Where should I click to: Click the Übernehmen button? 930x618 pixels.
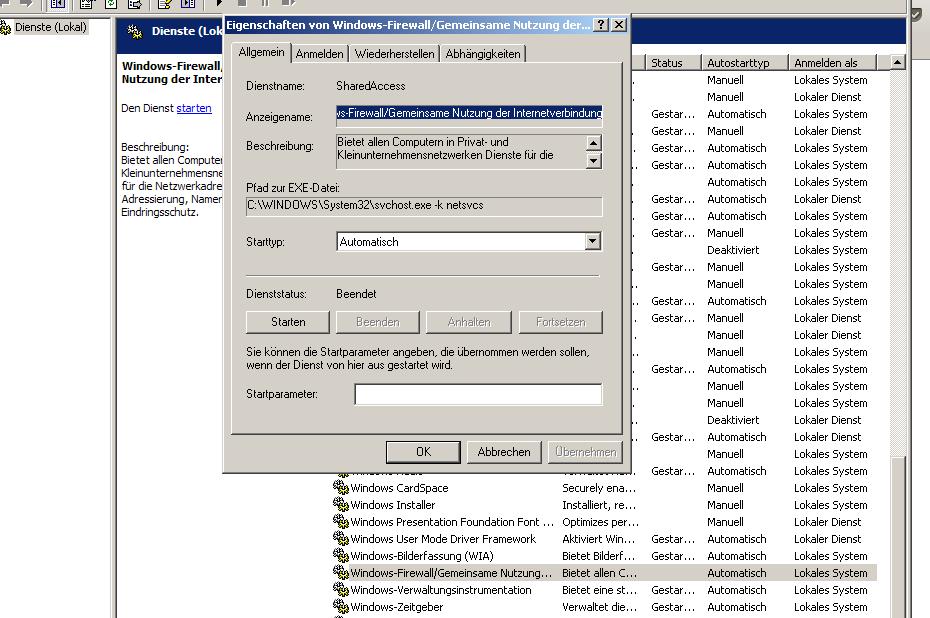pos(585,452)
